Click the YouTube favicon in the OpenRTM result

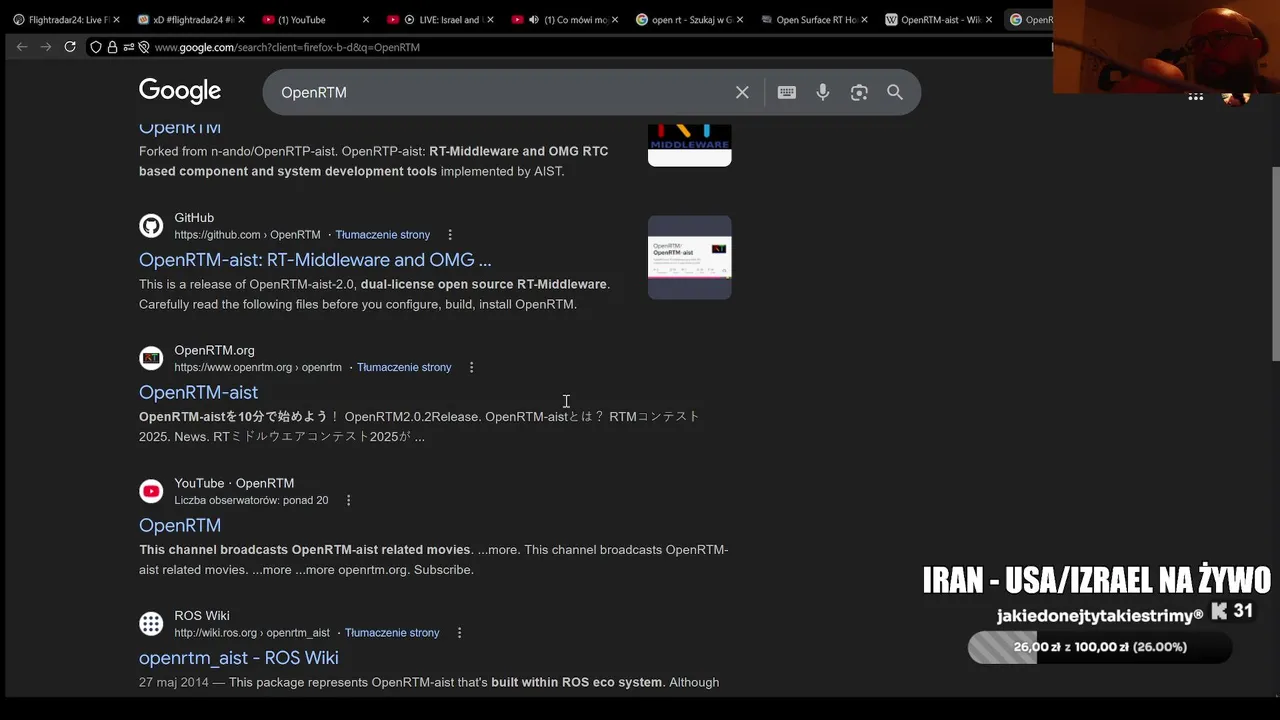(151, 491)
